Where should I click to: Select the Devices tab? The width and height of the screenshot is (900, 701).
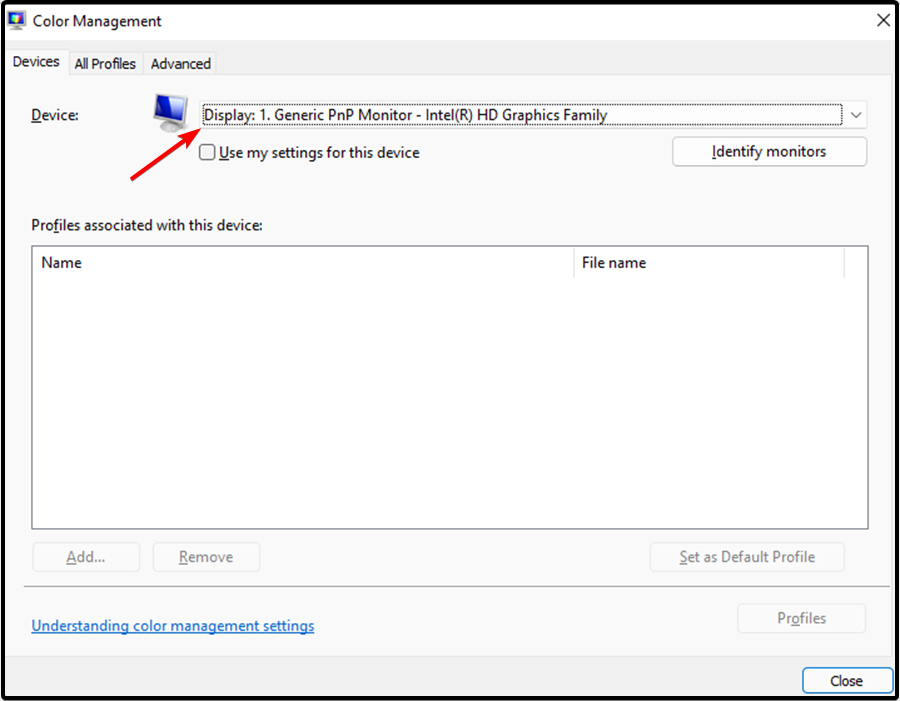pos(36,61)
